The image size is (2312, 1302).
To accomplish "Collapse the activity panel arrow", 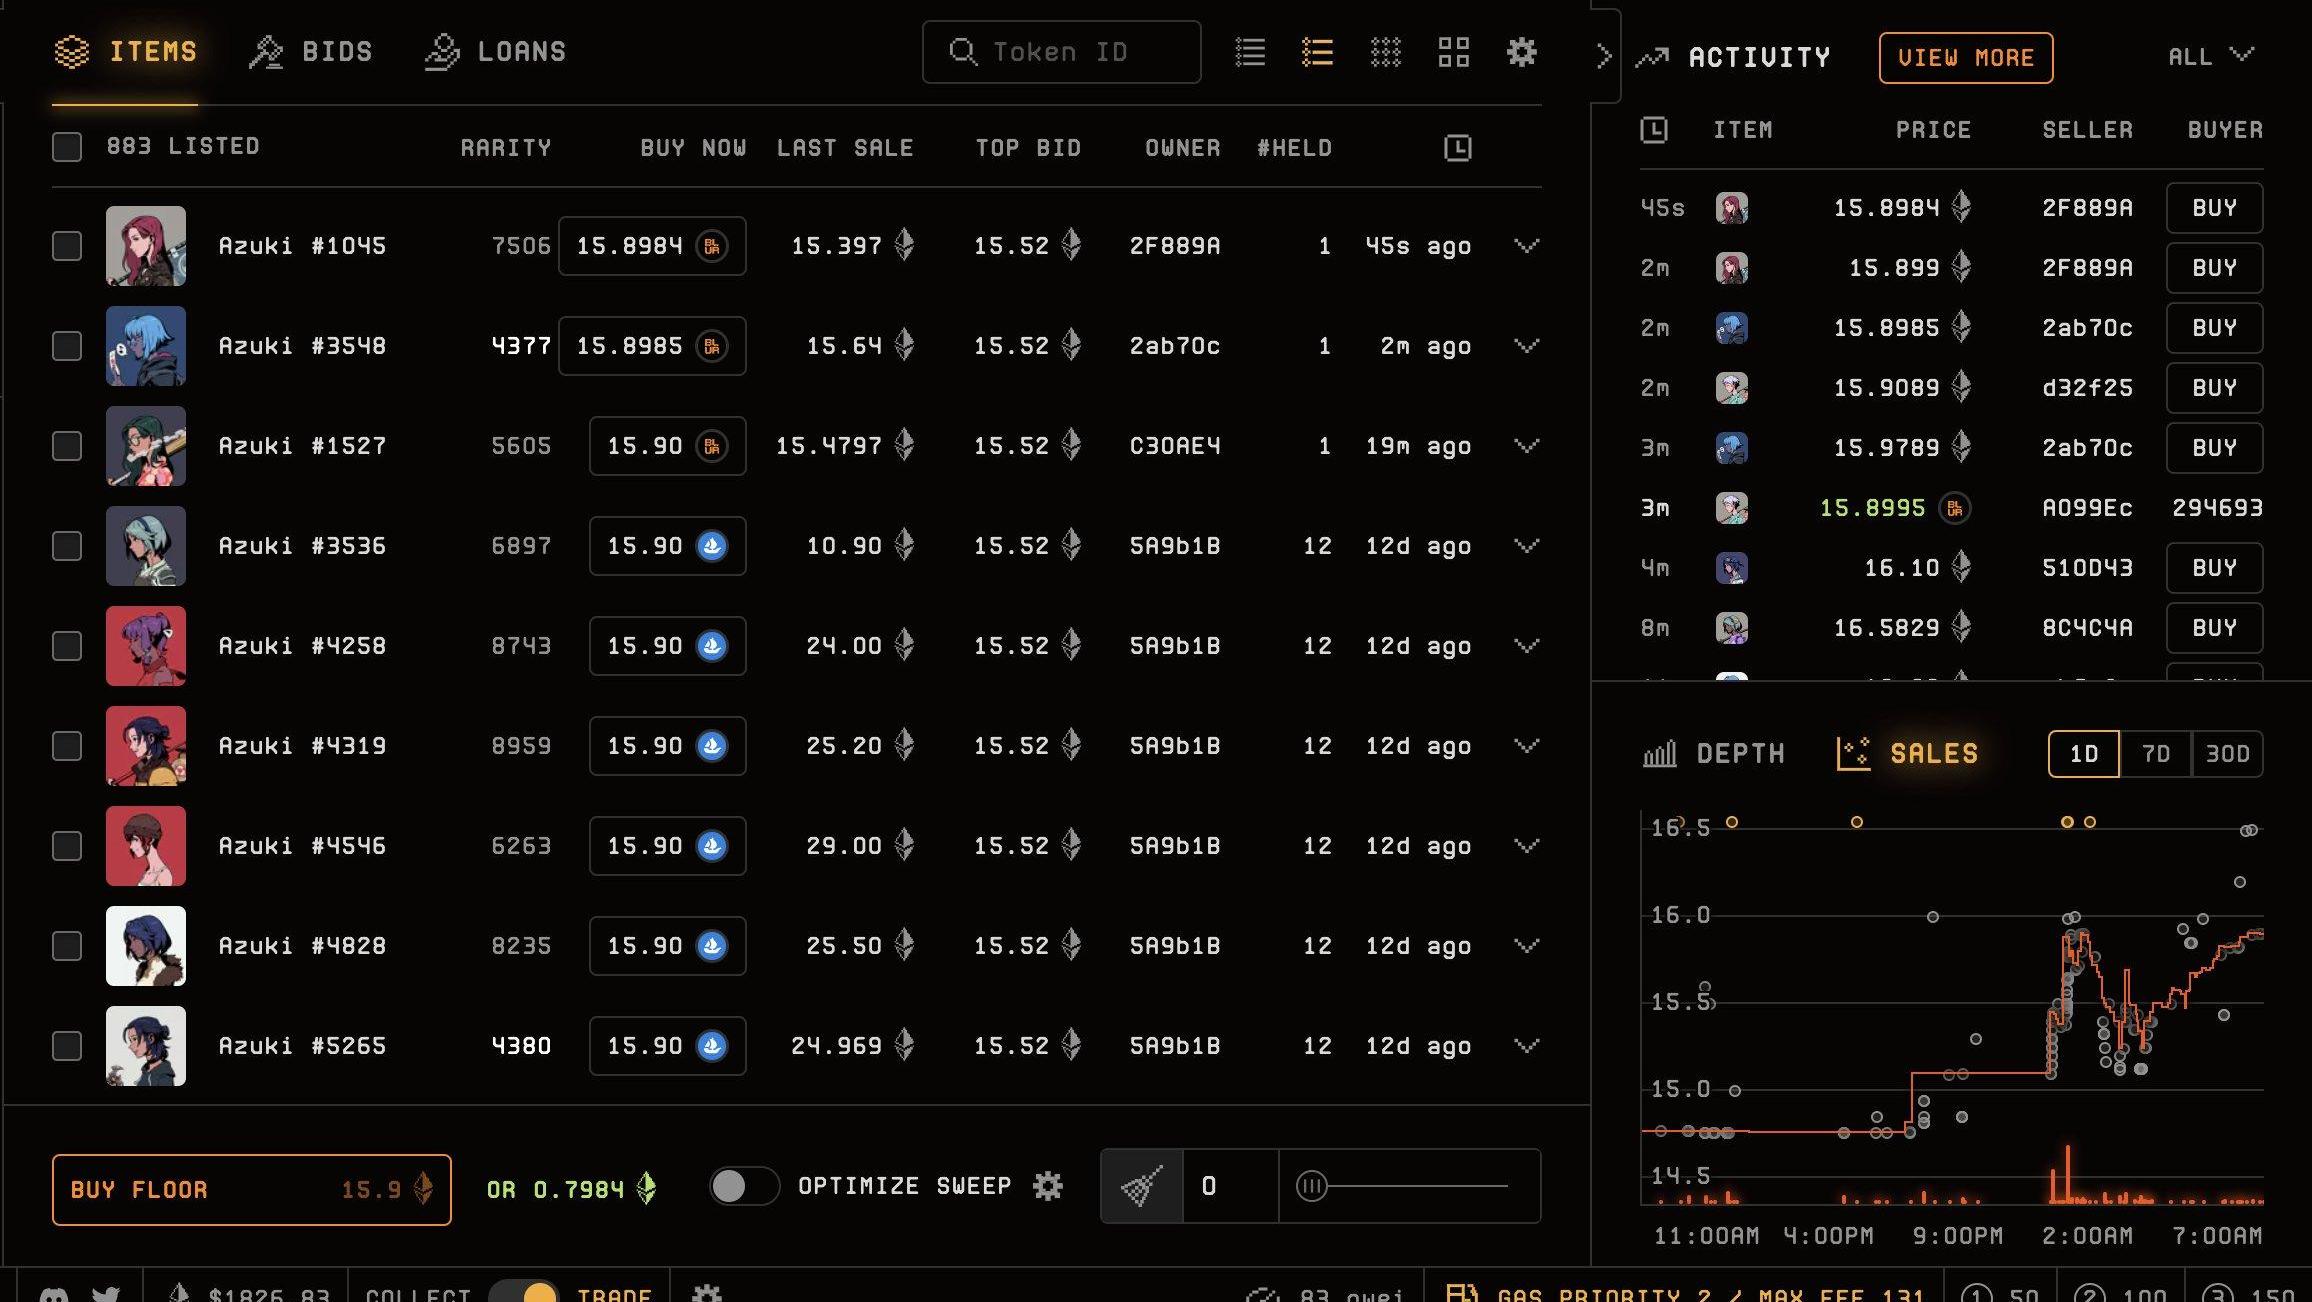I will [1604, 56].
